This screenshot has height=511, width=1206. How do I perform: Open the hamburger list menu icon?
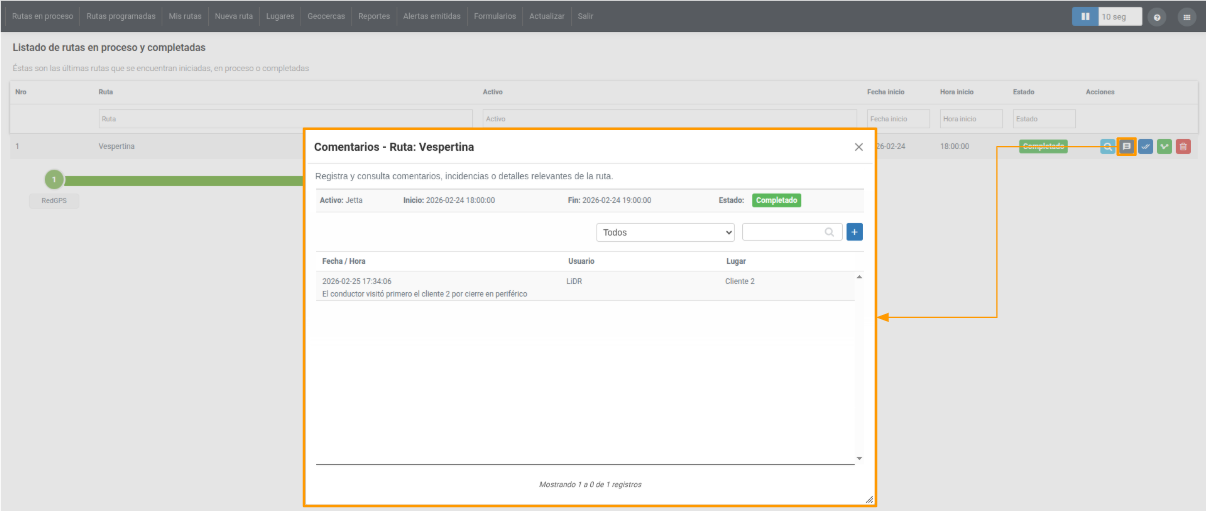[x=1187, y=17]
